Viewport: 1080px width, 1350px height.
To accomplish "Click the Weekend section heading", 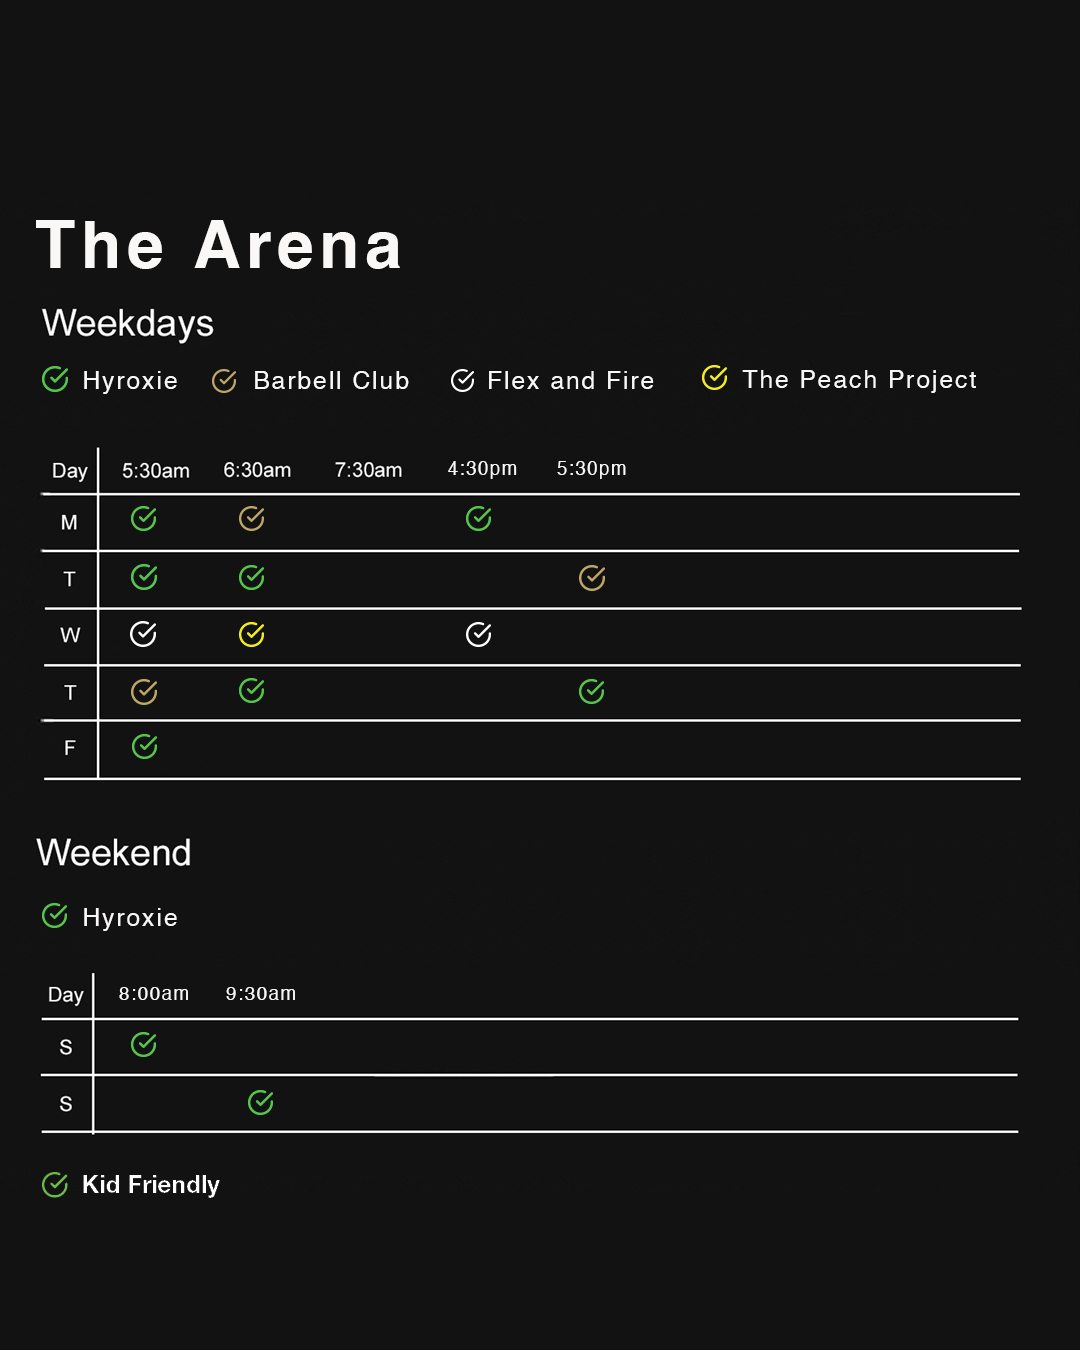I will pos(114,853).
